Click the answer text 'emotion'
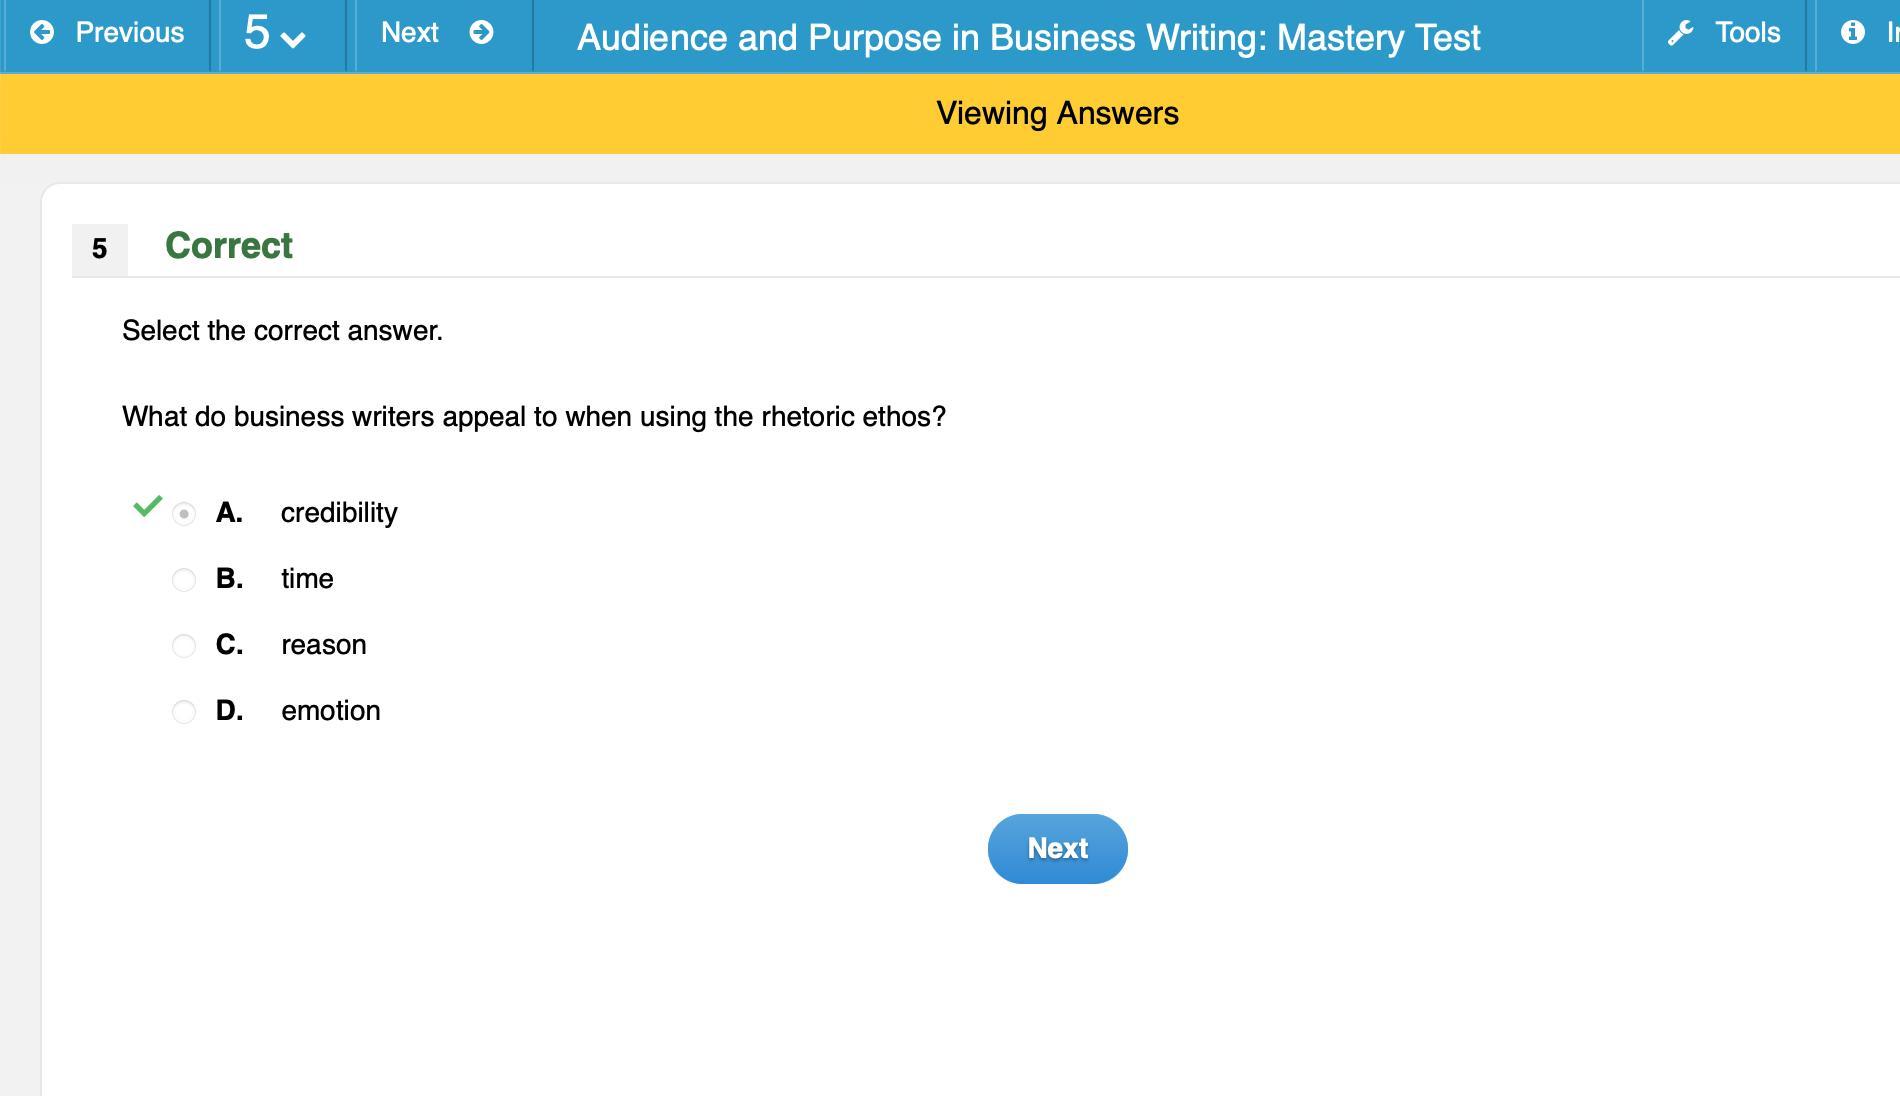Image resolution: width=1900 pixels, height=1096 pixels. coord(331,711)
